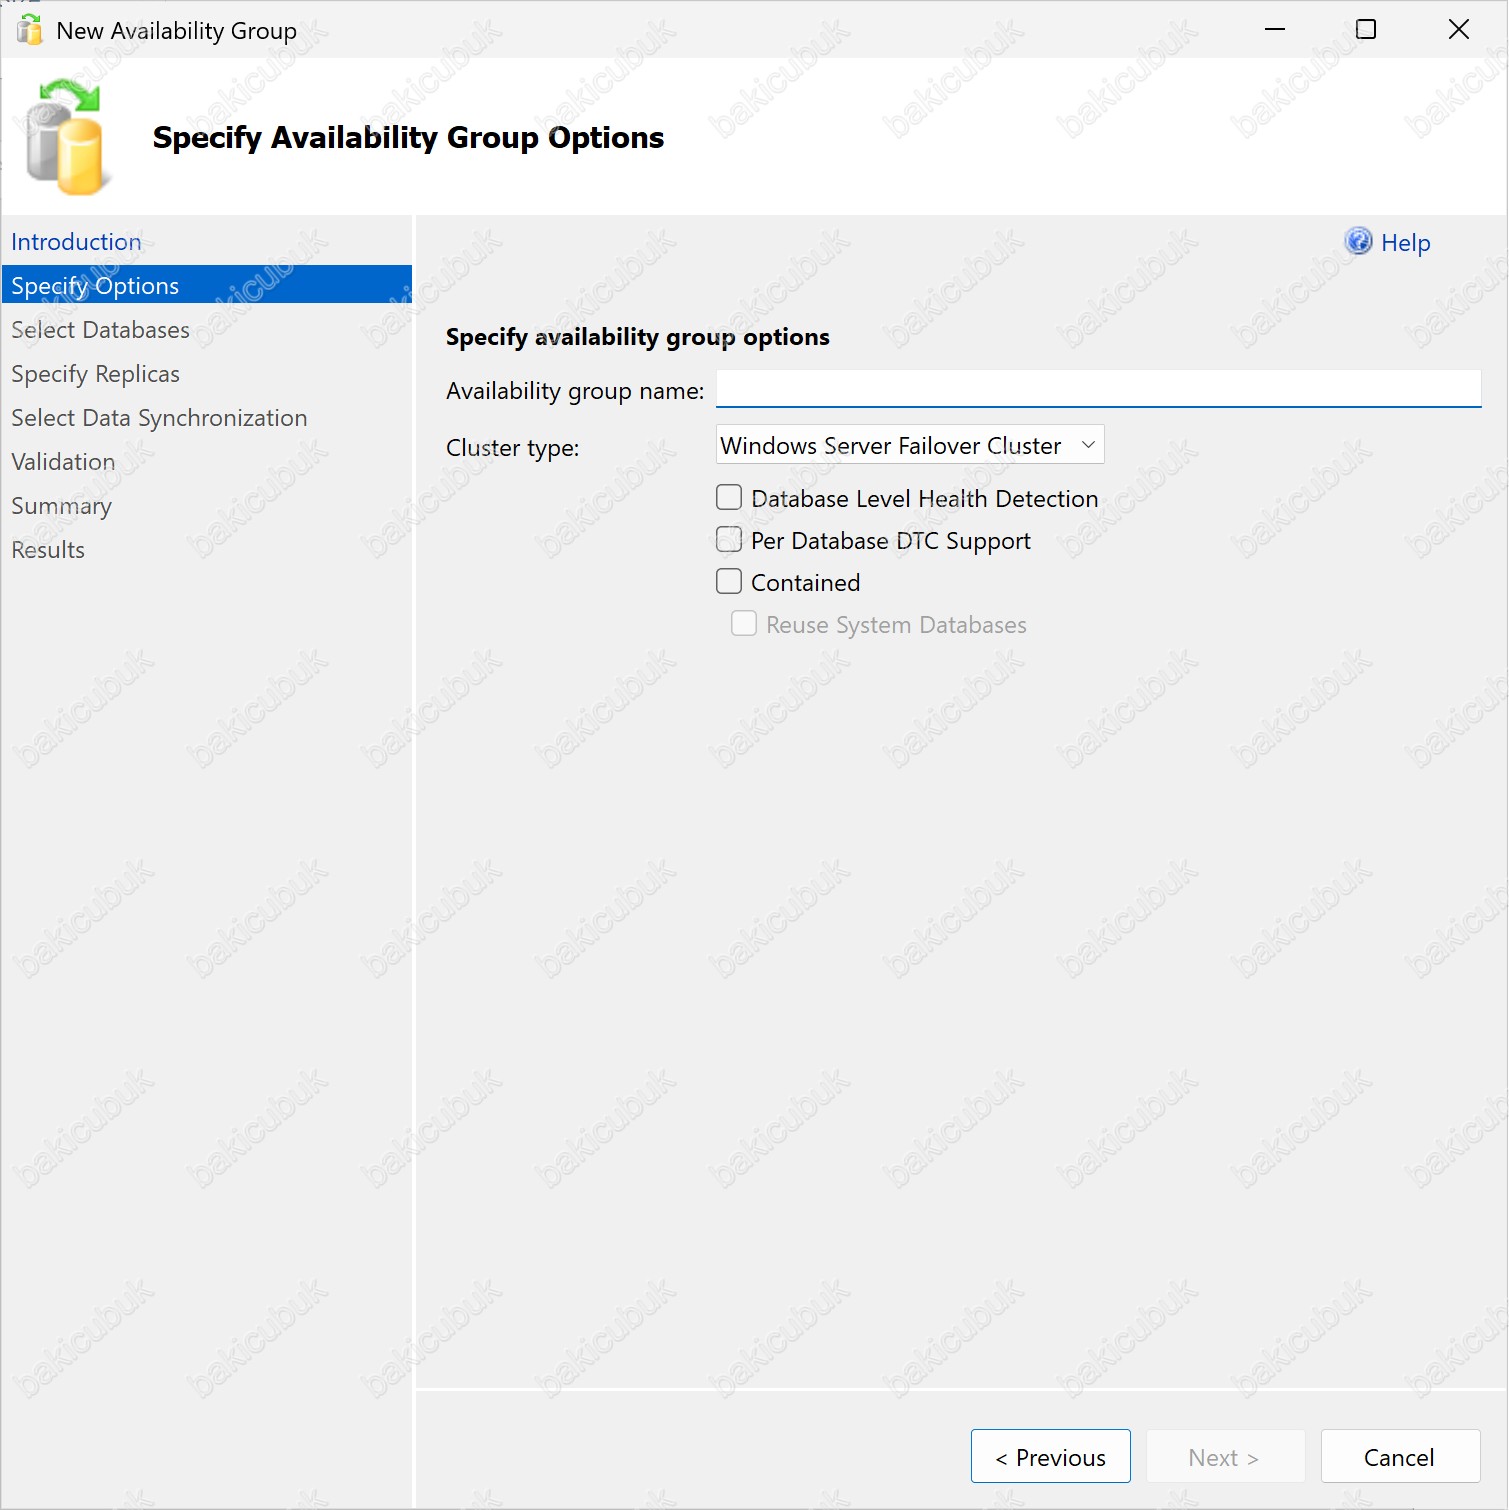
Task: Click the Help globe icon
Action: 1358,241
